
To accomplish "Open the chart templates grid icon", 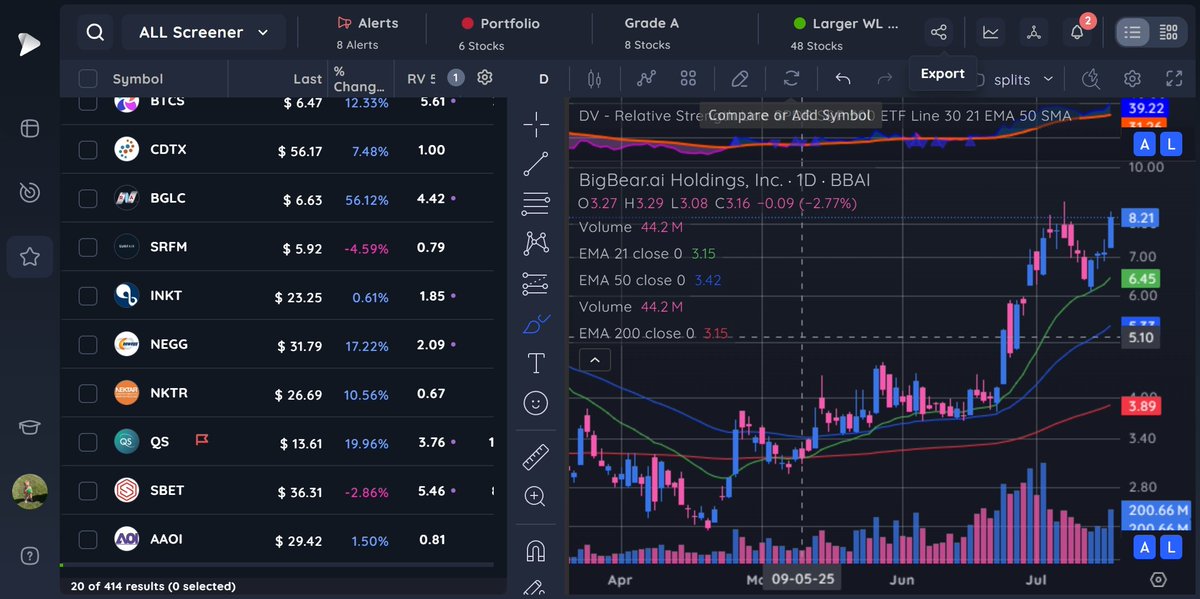I will click(688, 79).
